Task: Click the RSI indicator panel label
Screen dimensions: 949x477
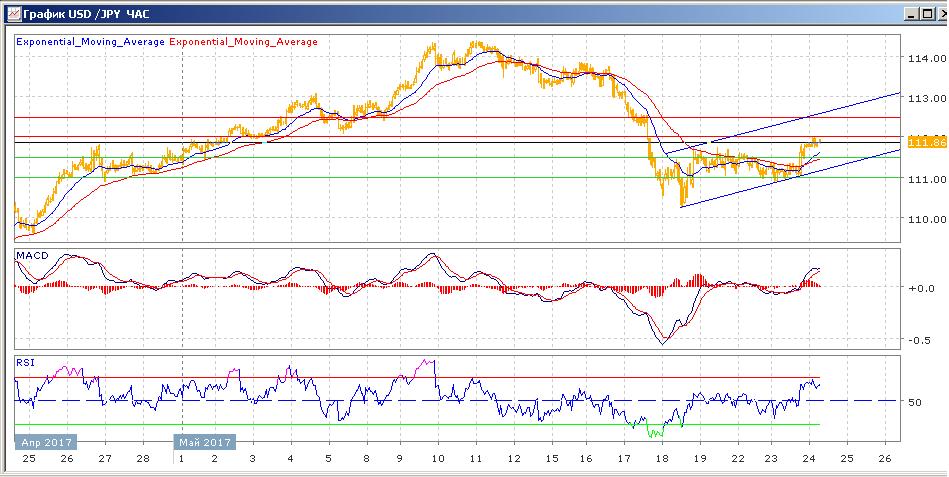Action: coord(25,362)
